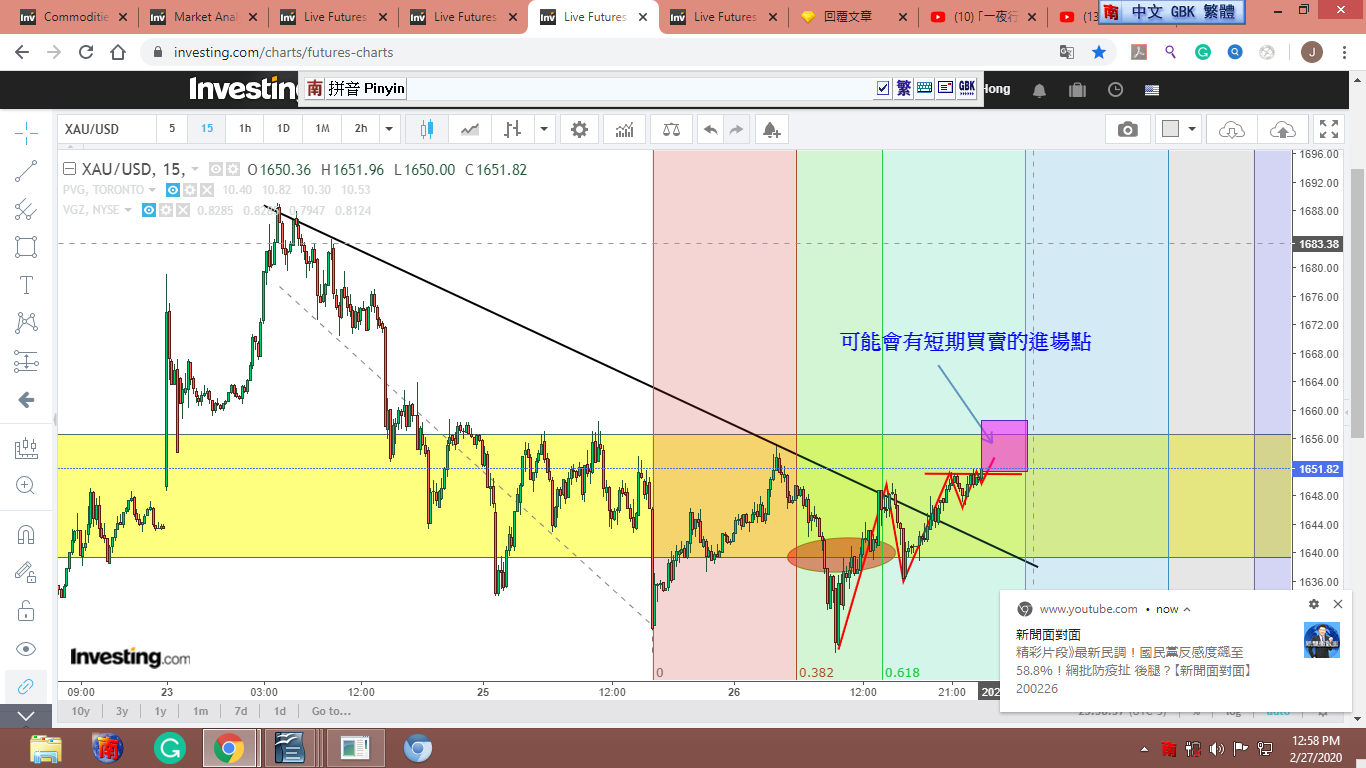This screenshot has height=768, width=1366.
Task: Open the indicators menu
Action: point(624,129)
